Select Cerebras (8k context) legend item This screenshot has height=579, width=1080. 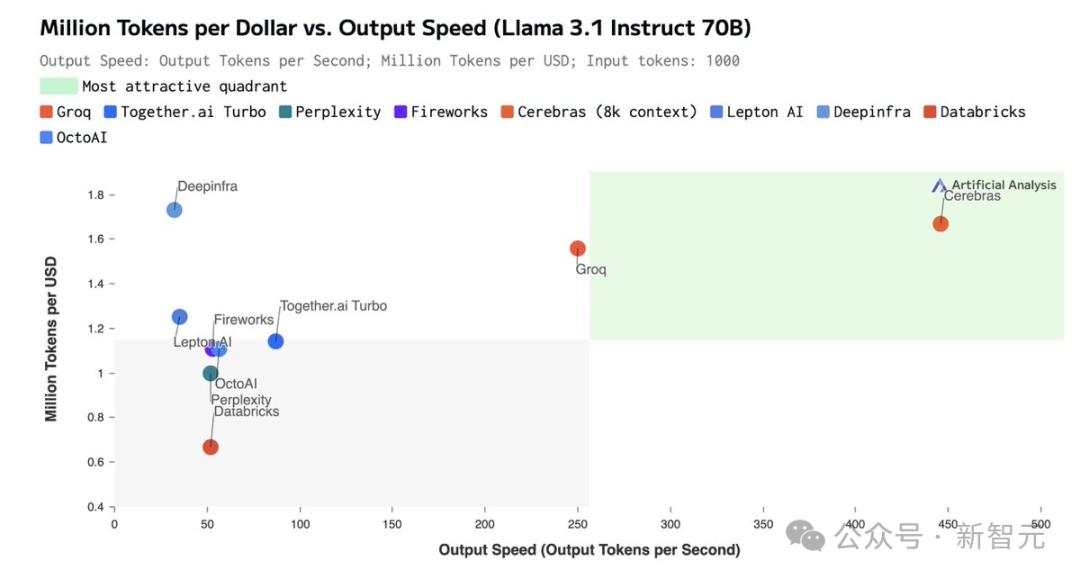point(599,112)
